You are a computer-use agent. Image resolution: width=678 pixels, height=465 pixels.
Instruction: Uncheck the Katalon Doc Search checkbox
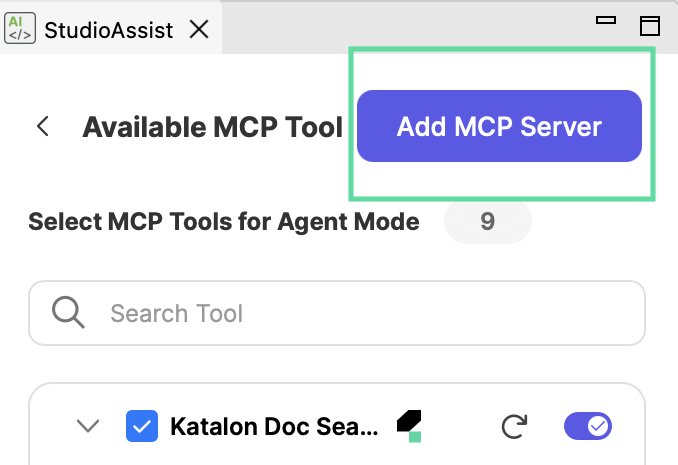click(142, 426)
